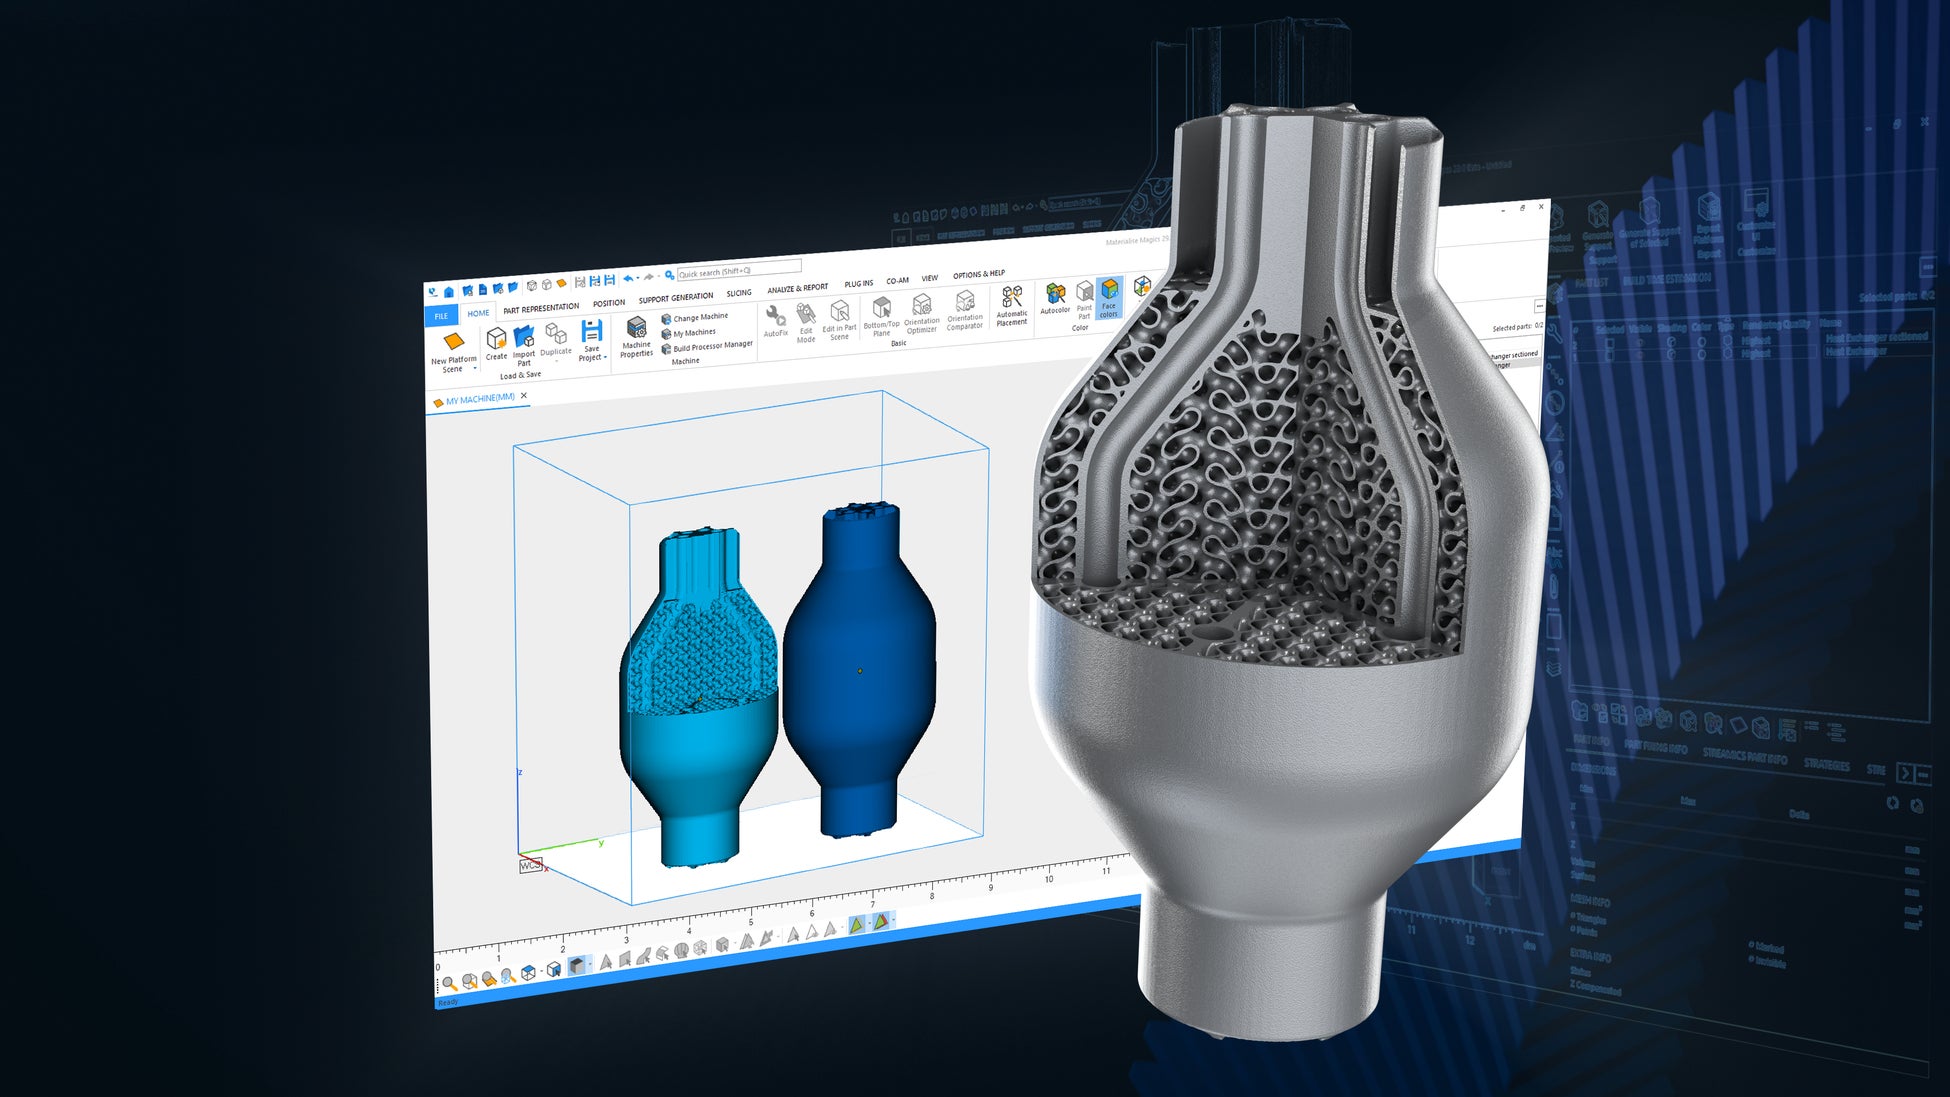Click the undo arrow in quick access toolbar
Screen dimensions: 1950x1097
point(627,279)
